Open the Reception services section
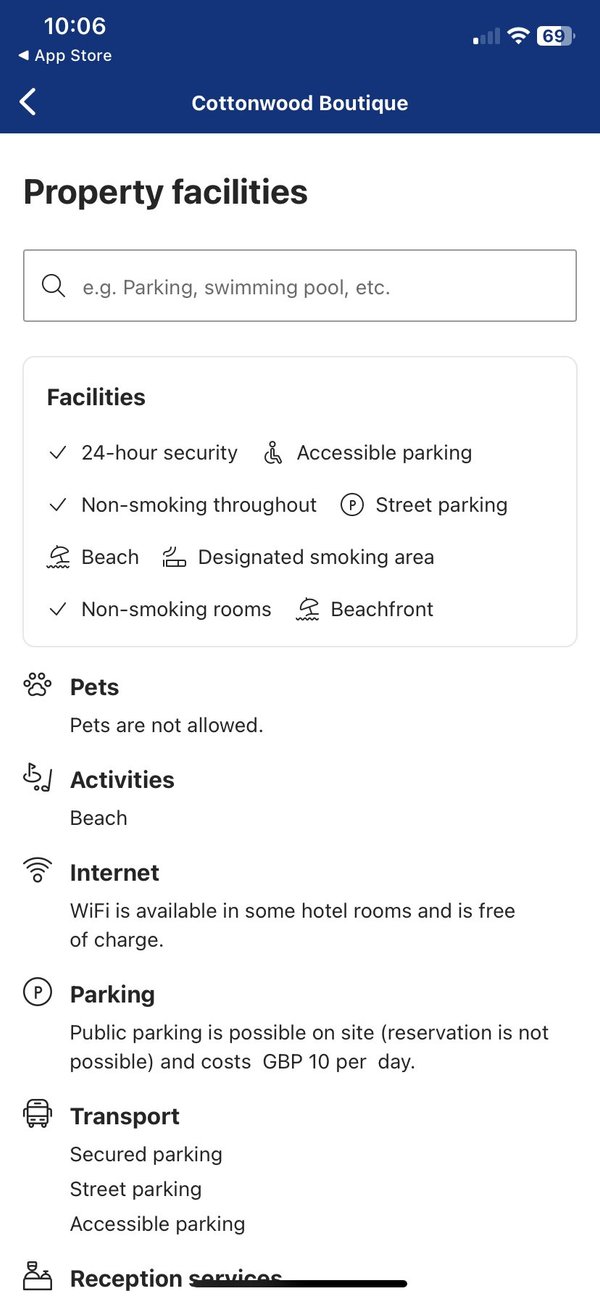Screen dimensions: 600x1299 point(176,1278)
